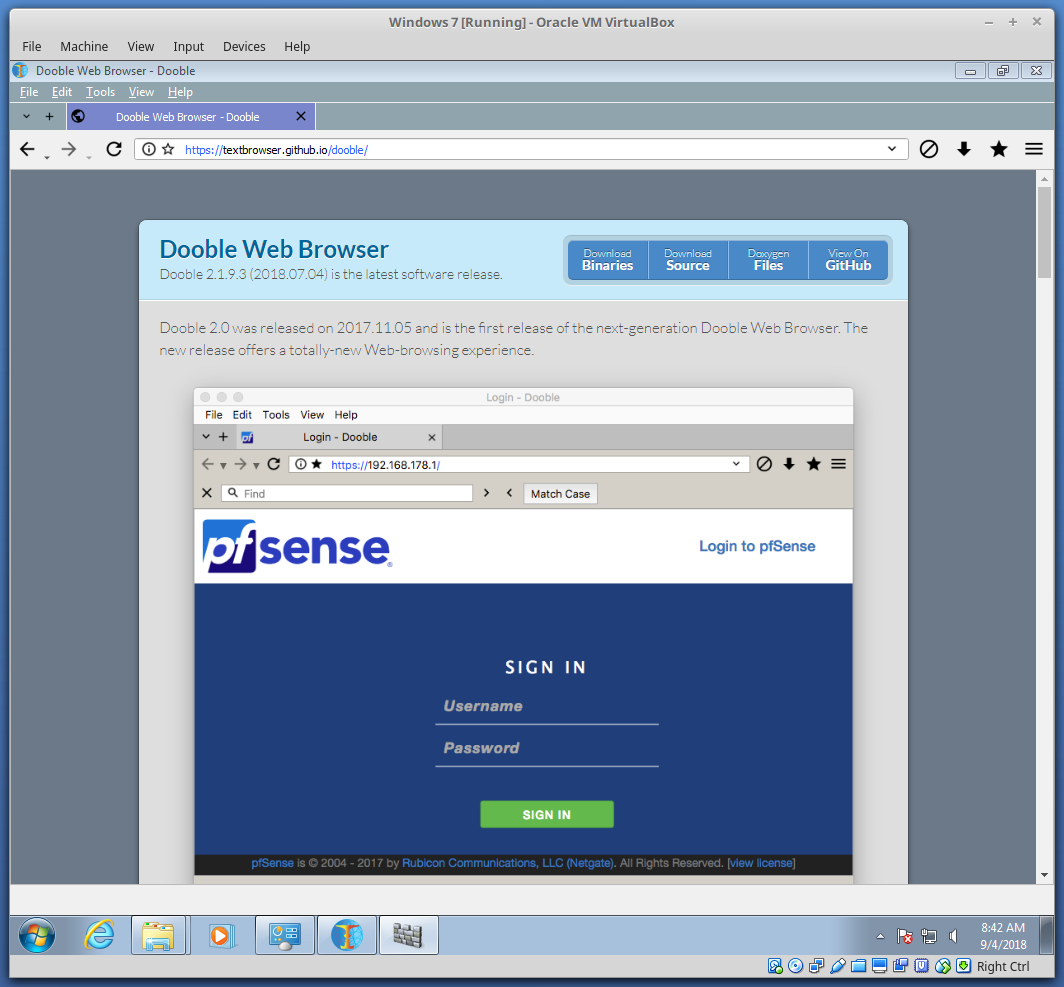The height and width of the screenshot is (987, 1064).
Task: Click View On GitHub button
Action: click(848, 260)
